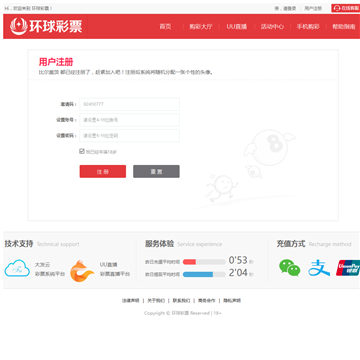Open the 手机购彩 menu item
This screenshot has height=360, width=360.
coord(308,27)
